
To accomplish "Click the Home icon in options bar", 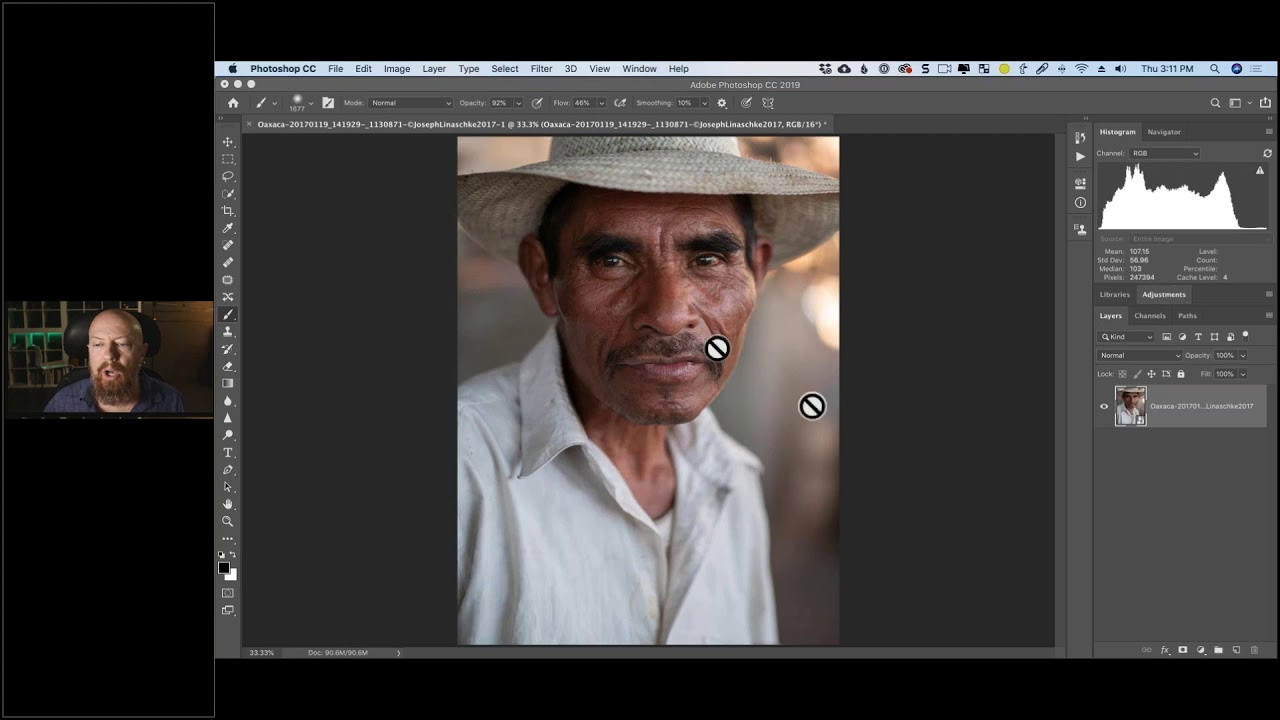I will point(233,103).
